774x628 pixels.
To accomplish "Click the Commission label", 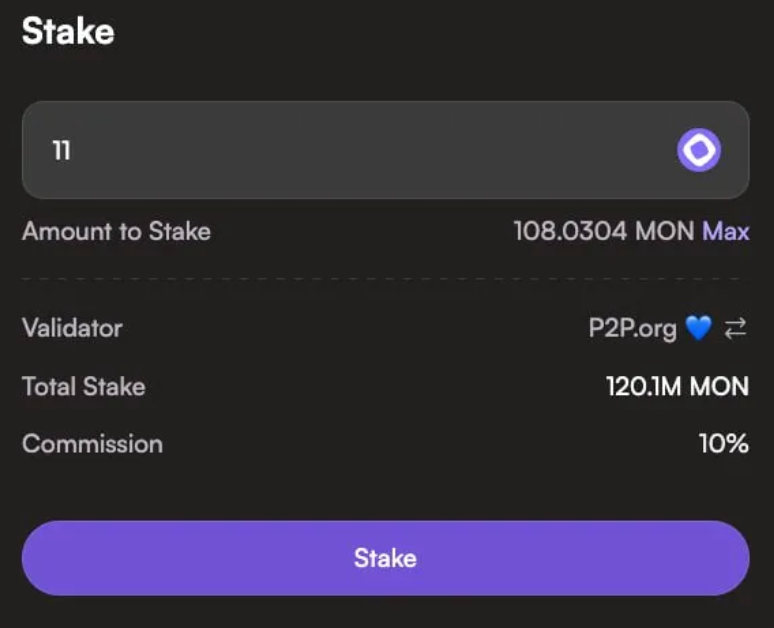I will [x=92, y=444].
